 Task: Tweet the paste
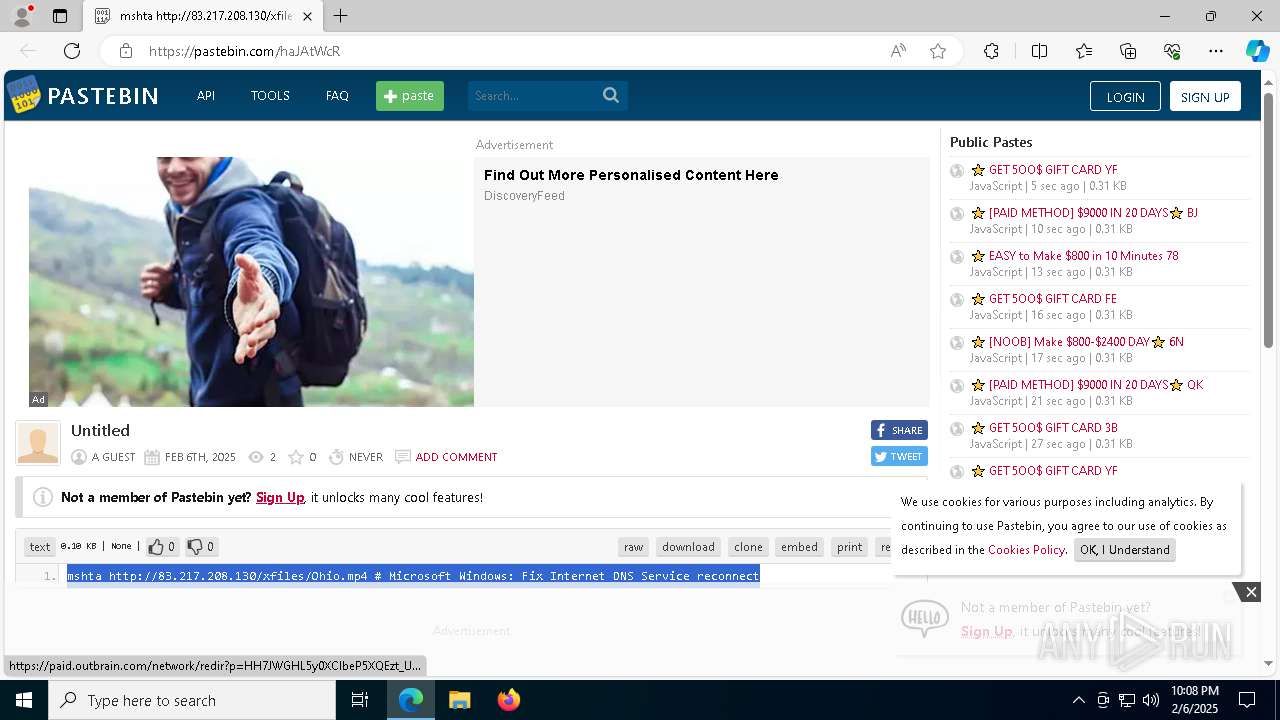click(899, 456)
